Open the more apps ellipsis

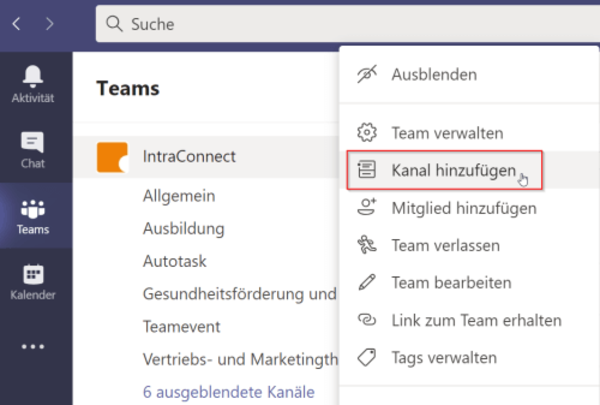point(33,347)
